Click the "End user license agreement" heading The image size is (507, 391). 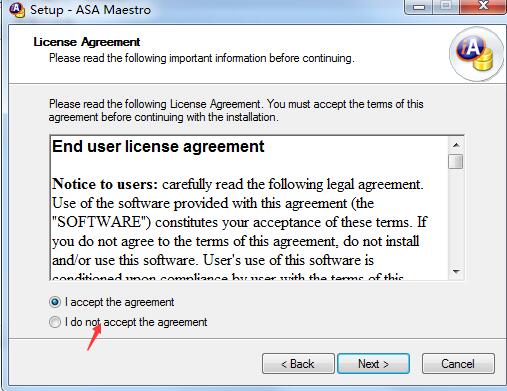point(158,146)
